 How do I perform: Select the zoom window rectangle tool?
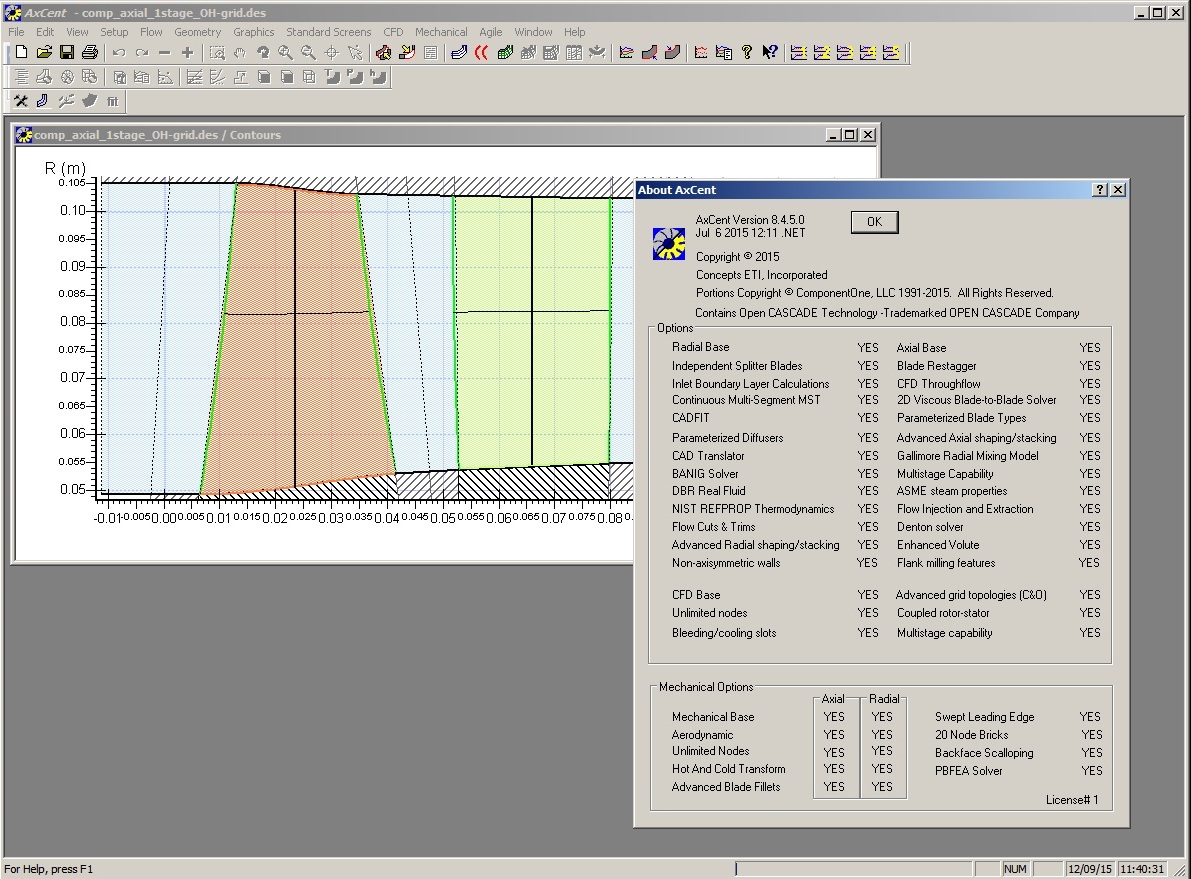[217, 53]
